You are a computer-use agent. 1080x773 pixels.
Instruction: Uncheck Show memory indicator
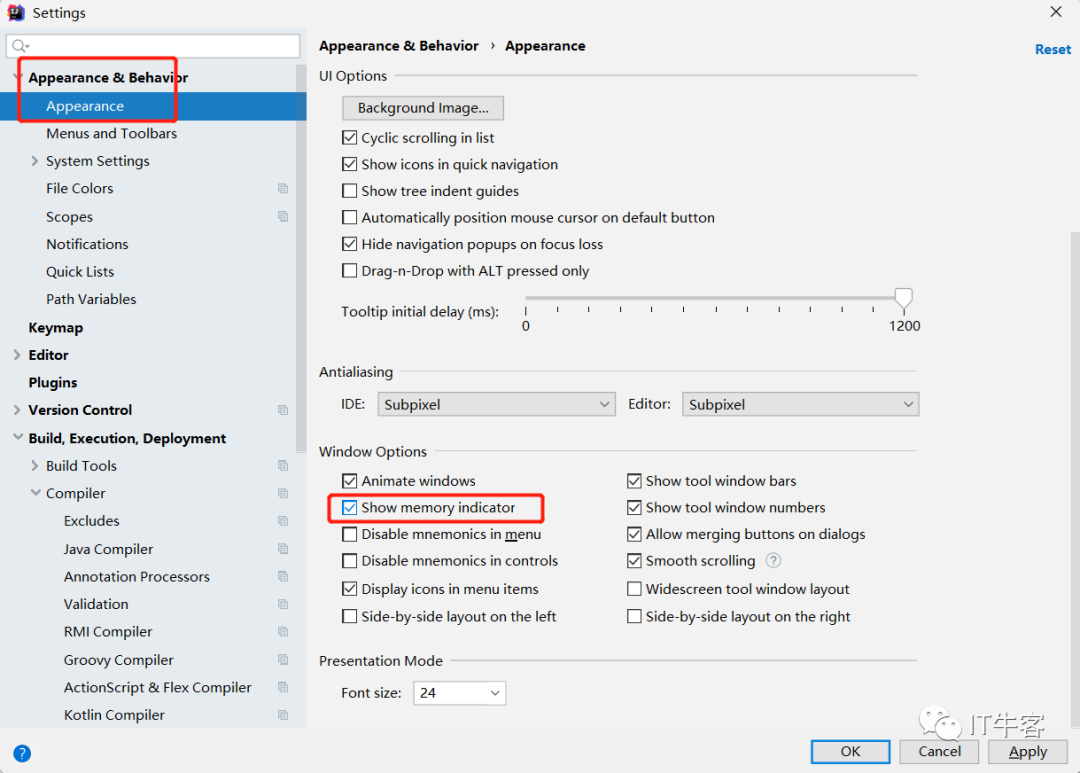click(x=350, y=508)
